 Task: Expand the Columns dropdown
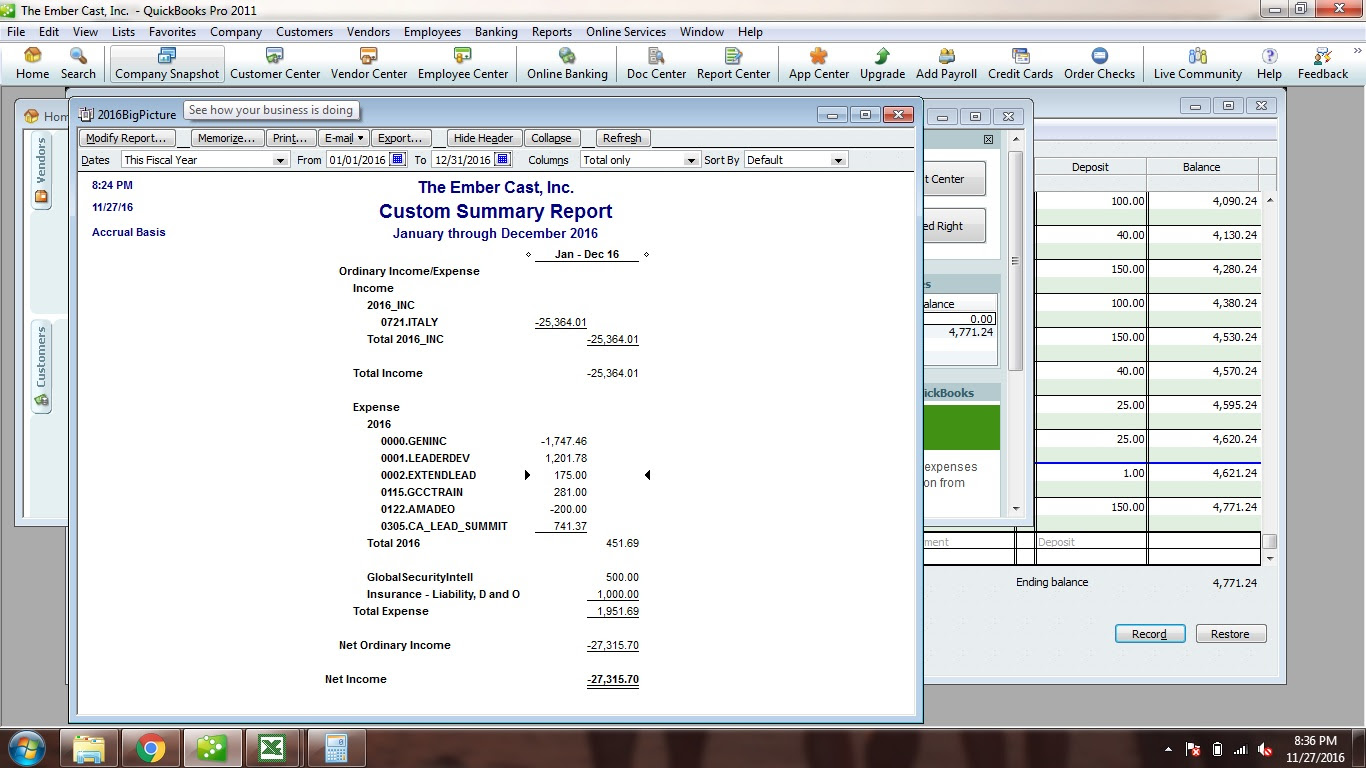(x=690, y=160)
